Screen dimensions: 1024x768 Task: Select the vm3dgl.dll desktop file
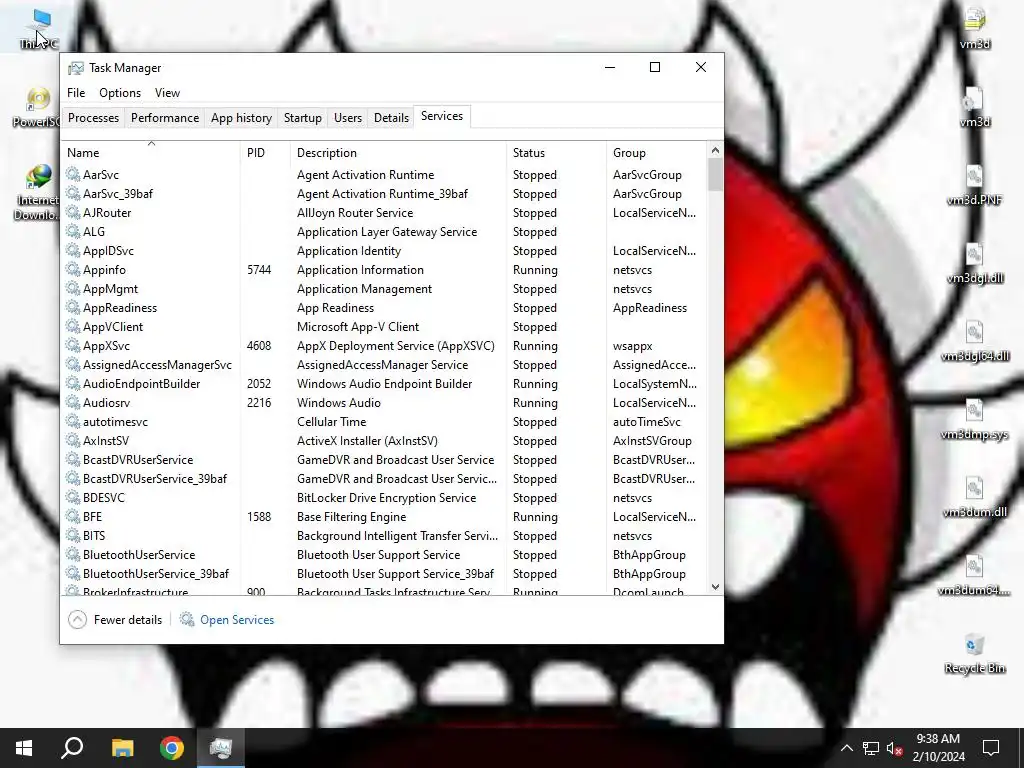pos(974,263)
